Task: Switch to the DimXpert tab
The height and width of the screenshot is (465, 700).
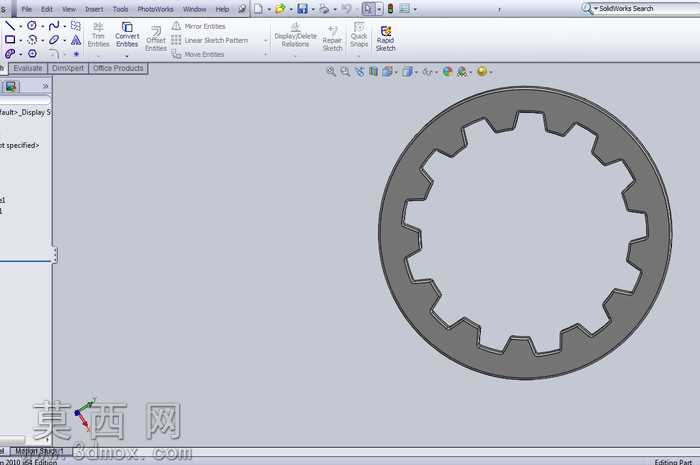Action: [x=68, y=68]
